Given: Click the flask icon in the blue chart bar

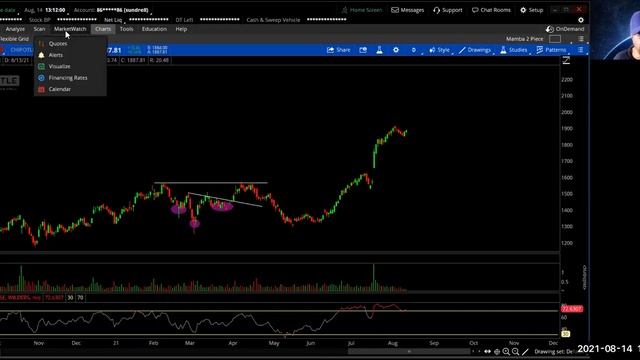Looking at the screenshot, I should coord(379,50).
